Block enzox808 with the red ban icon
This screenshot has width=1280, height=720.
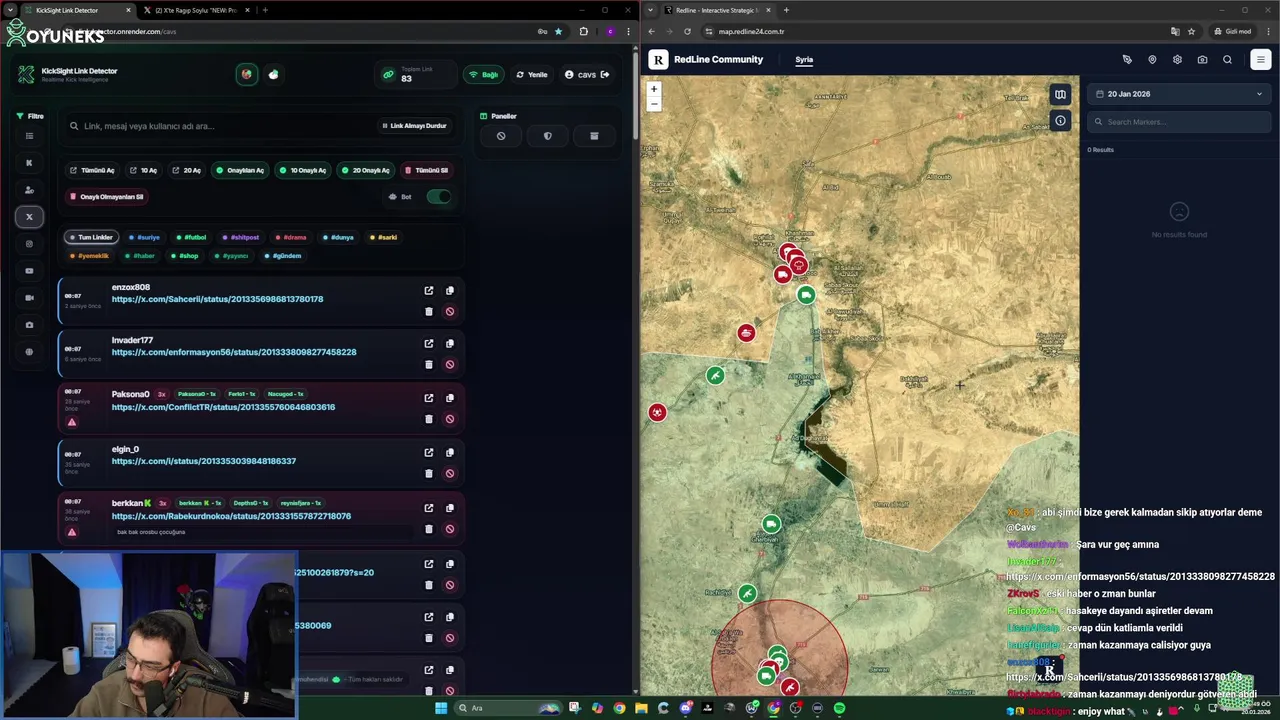point(450,311)
